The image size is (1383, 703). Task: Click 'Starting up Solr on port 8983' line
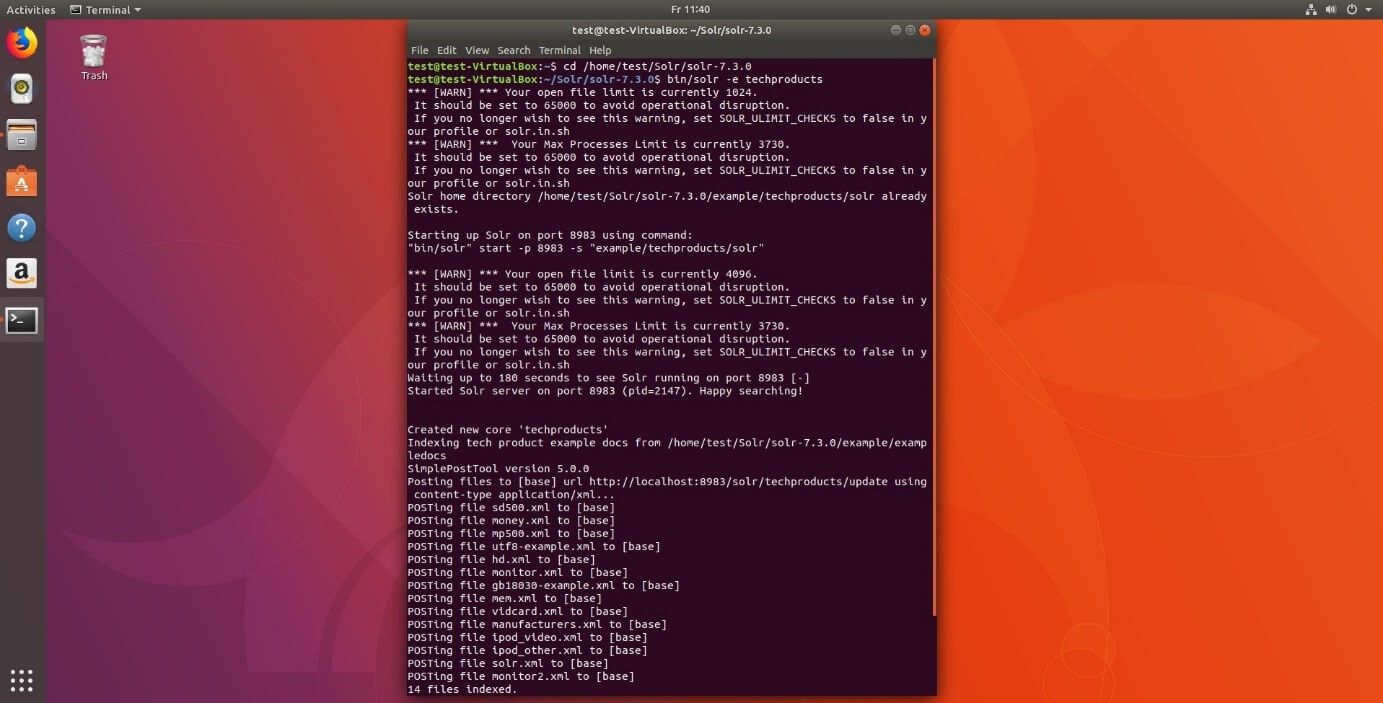[x=550, y=235]
